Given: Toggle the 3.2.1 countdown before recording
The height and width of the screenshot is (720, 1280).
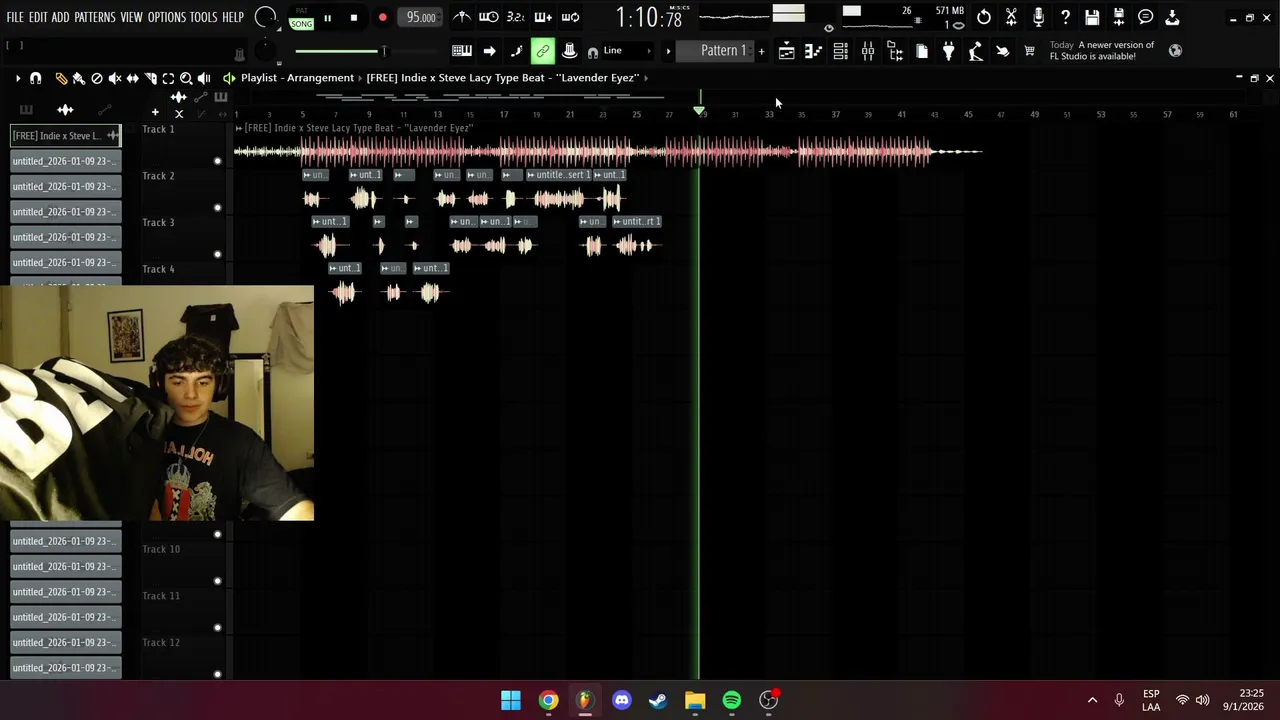Looking at the screenshot, I should coord(516,17).
